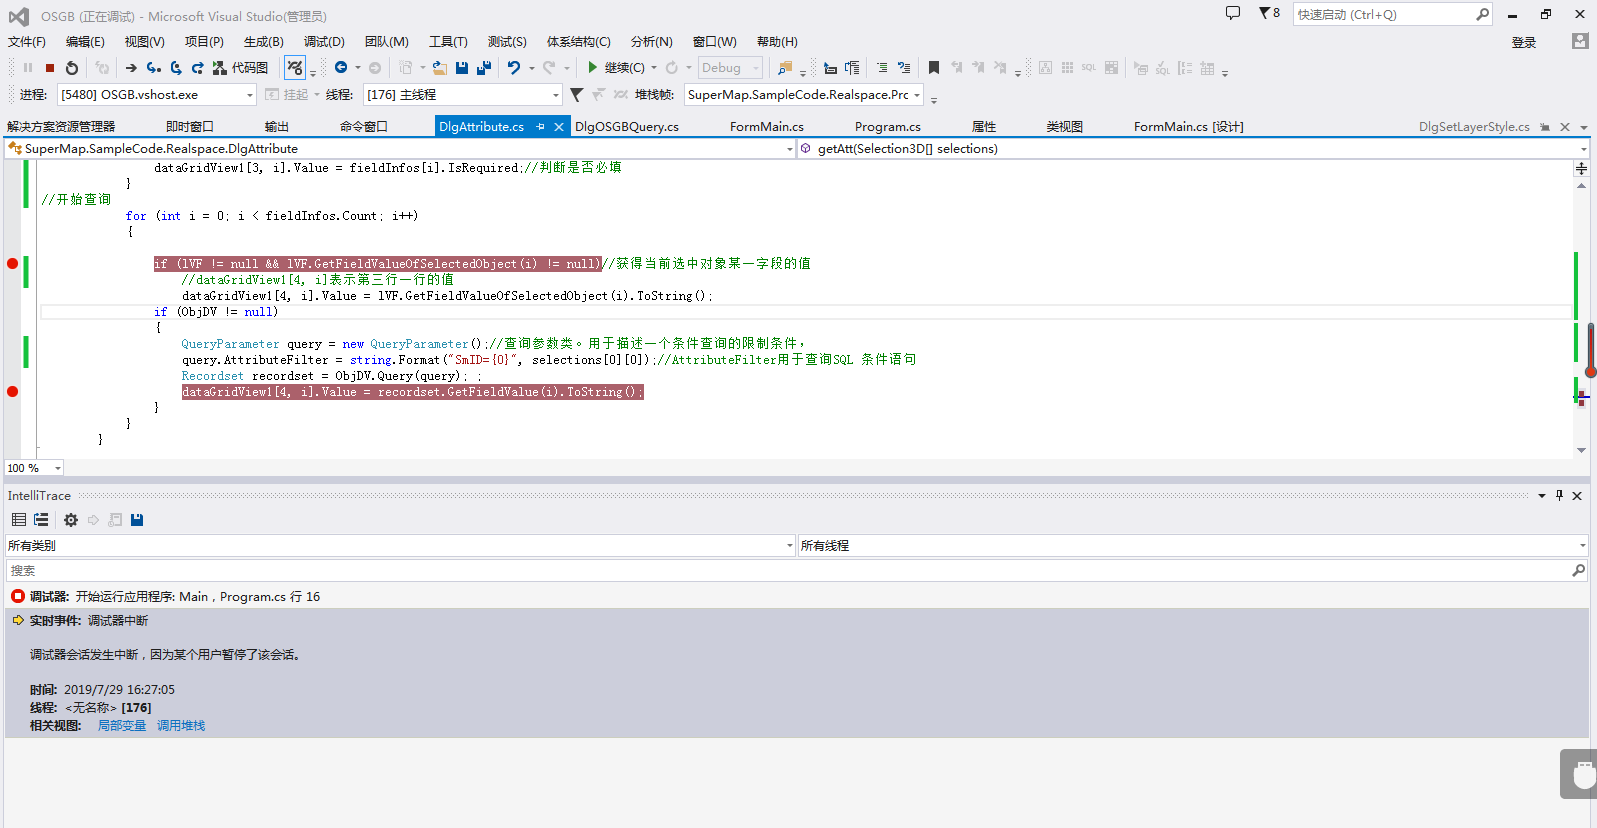Open the 生成(B) menu

(x=264, y=42)
